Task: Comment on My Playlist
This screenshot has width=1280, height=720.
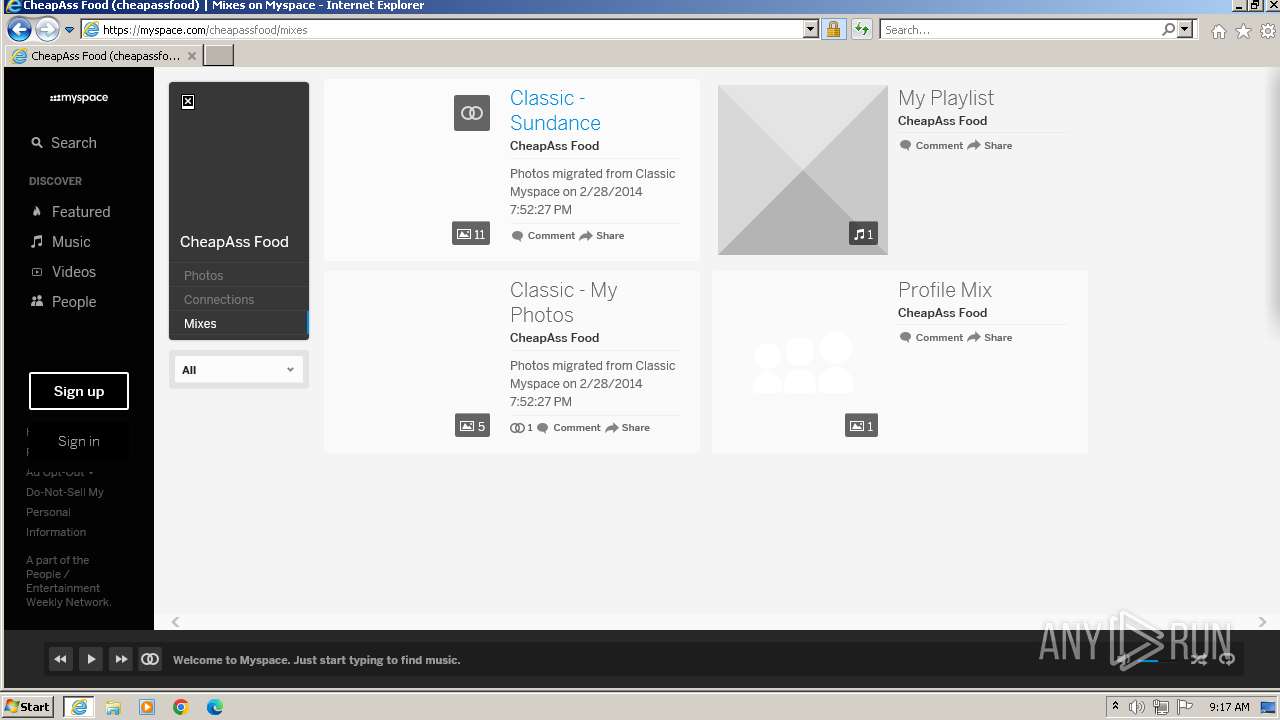Action: click(x=931, y=146)
